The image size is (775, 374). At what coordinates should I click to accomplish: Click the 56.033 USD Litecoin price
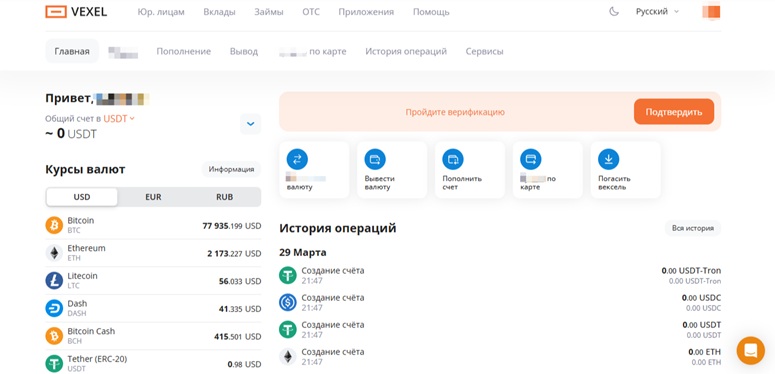coord(240,281)
